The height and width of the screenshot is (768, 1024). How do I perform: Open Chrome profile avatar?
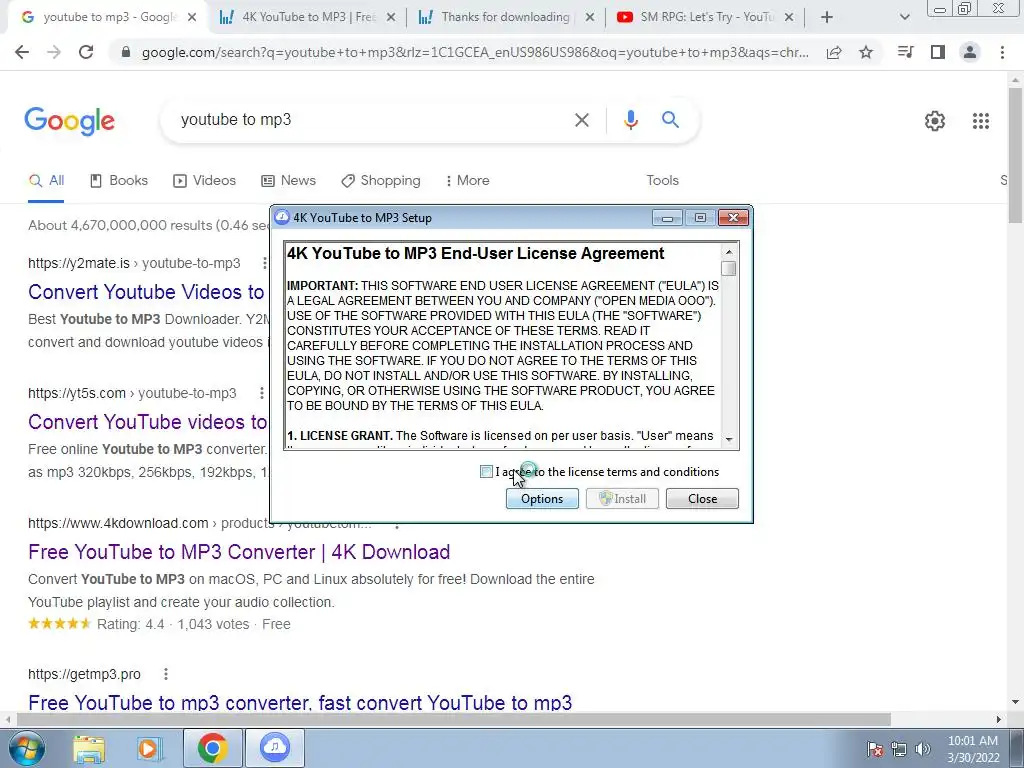[970, 52]
